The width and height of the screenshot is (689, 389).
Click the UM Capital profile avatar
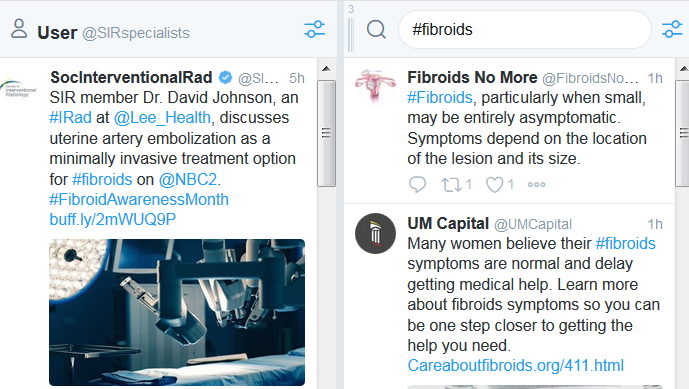click(x=375, y=233)
